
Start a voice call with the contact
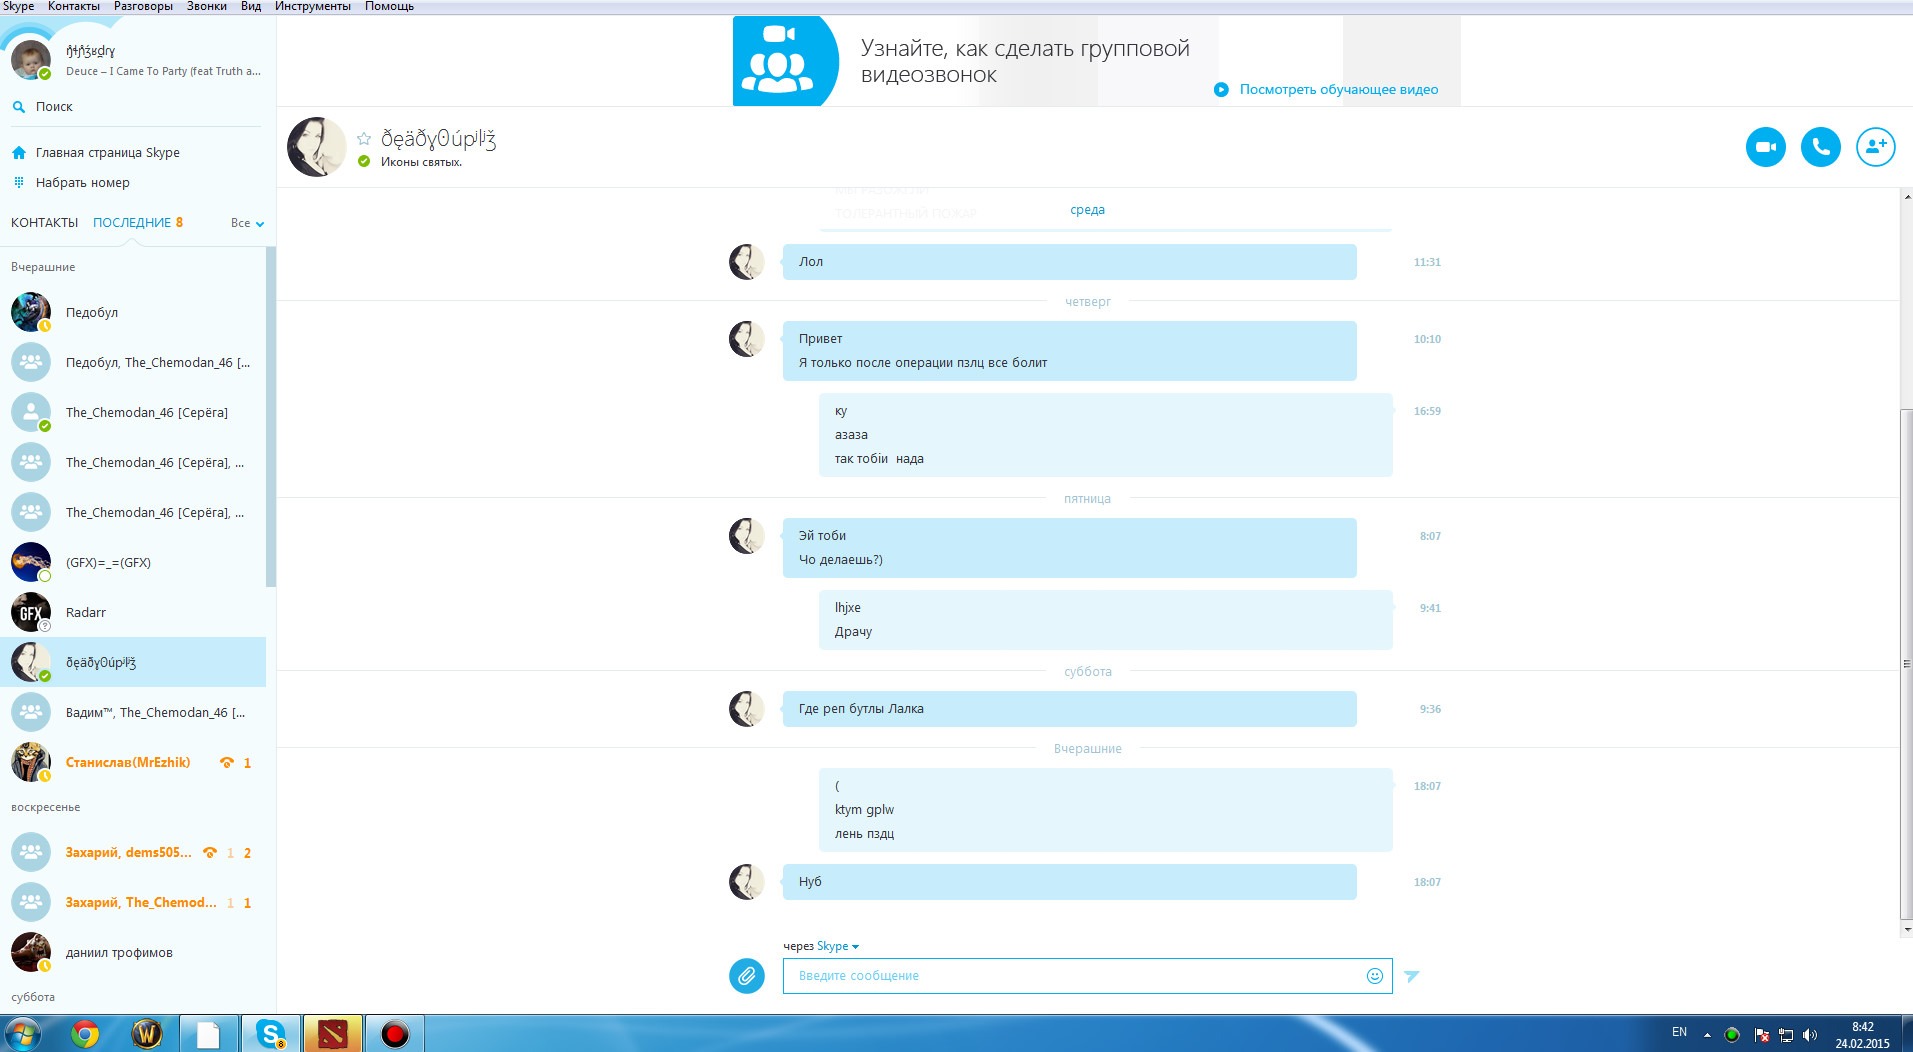(1820, 147)
